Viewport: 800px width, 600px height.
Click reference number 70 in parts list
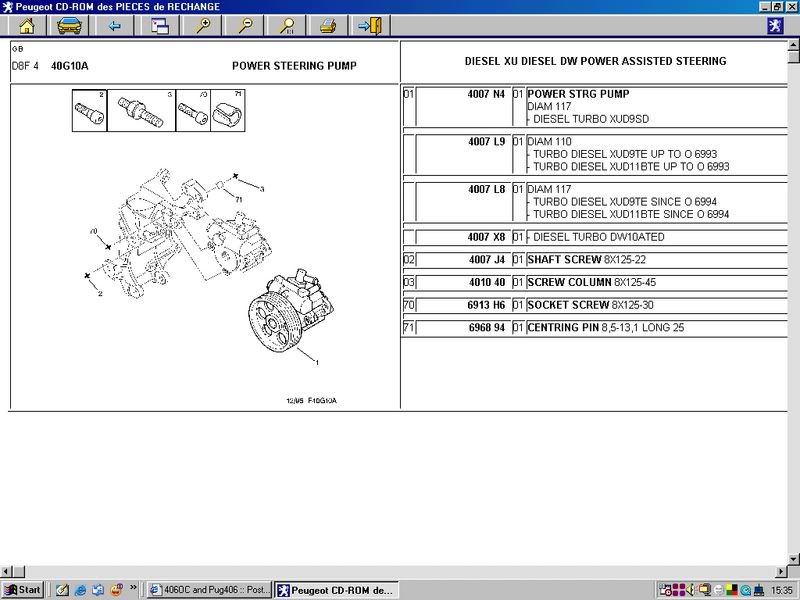tap(409, 305)
